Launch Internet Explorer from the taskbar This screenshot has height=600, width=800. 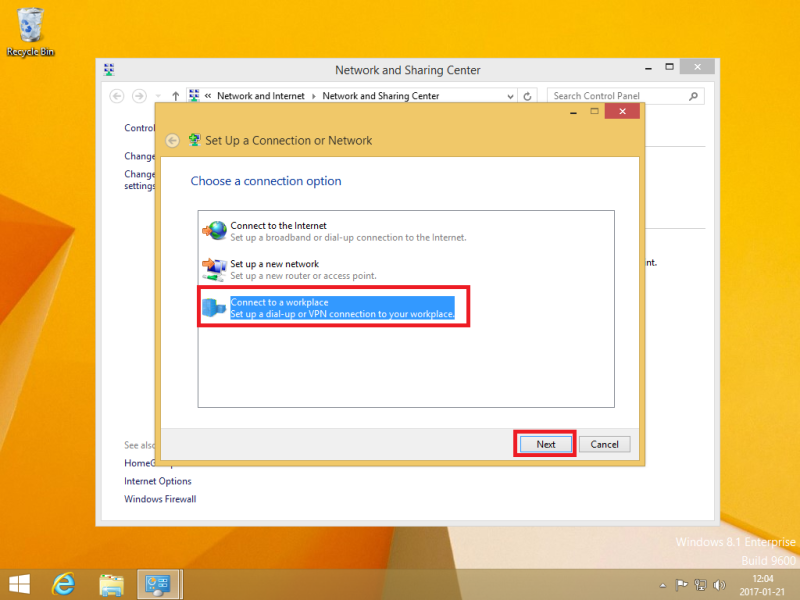click(65, 582)
